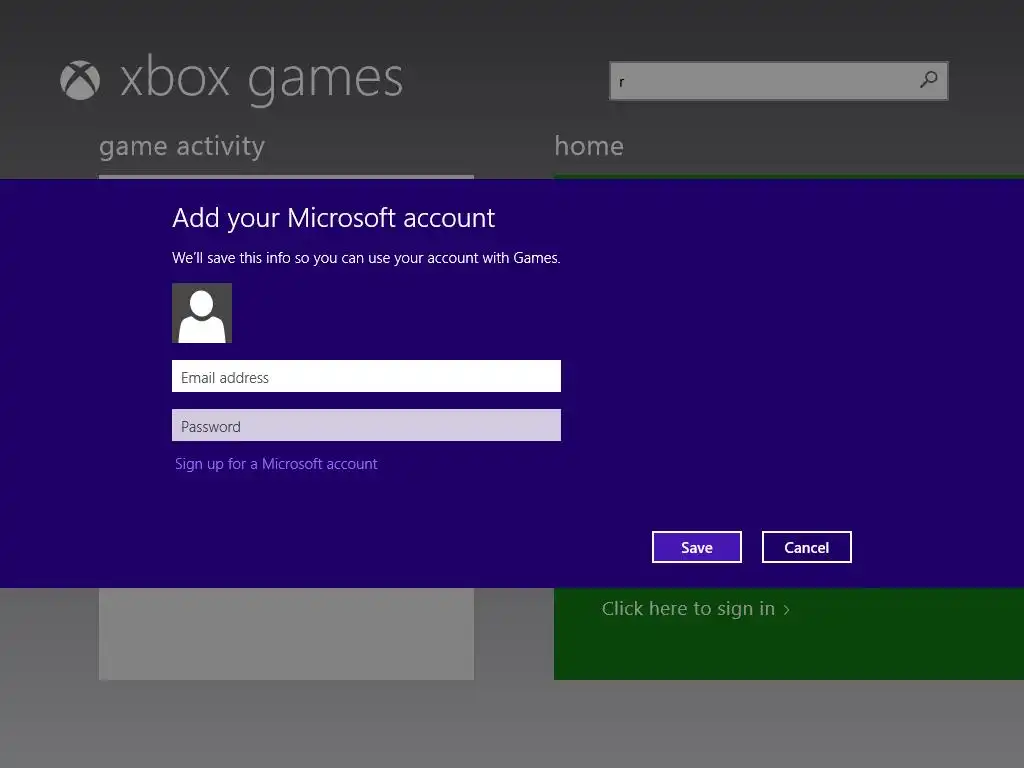Click the gray game activity tile
The image size is (1024, 768).
(x=286, y=633)
